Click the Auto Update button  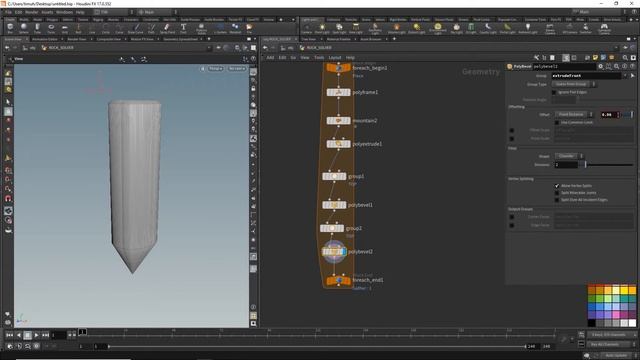[x=616, y=356]
